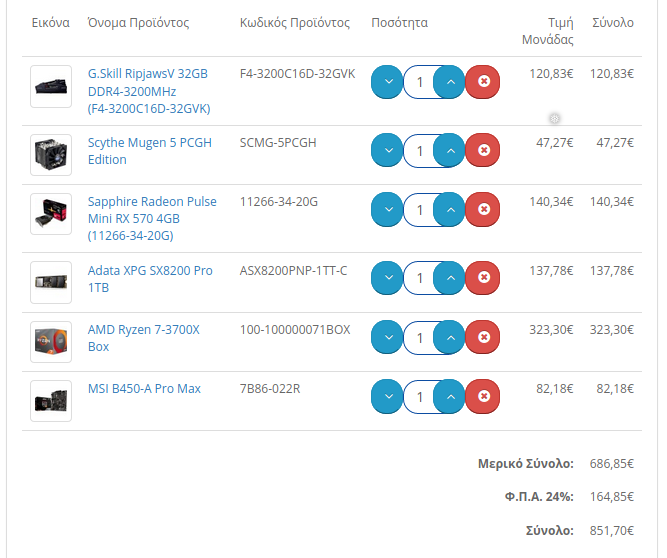The image size is (667, 558).
Task: Open AMD Ryzen 7-3700X Box link
Action: click(x=143, y=338)
